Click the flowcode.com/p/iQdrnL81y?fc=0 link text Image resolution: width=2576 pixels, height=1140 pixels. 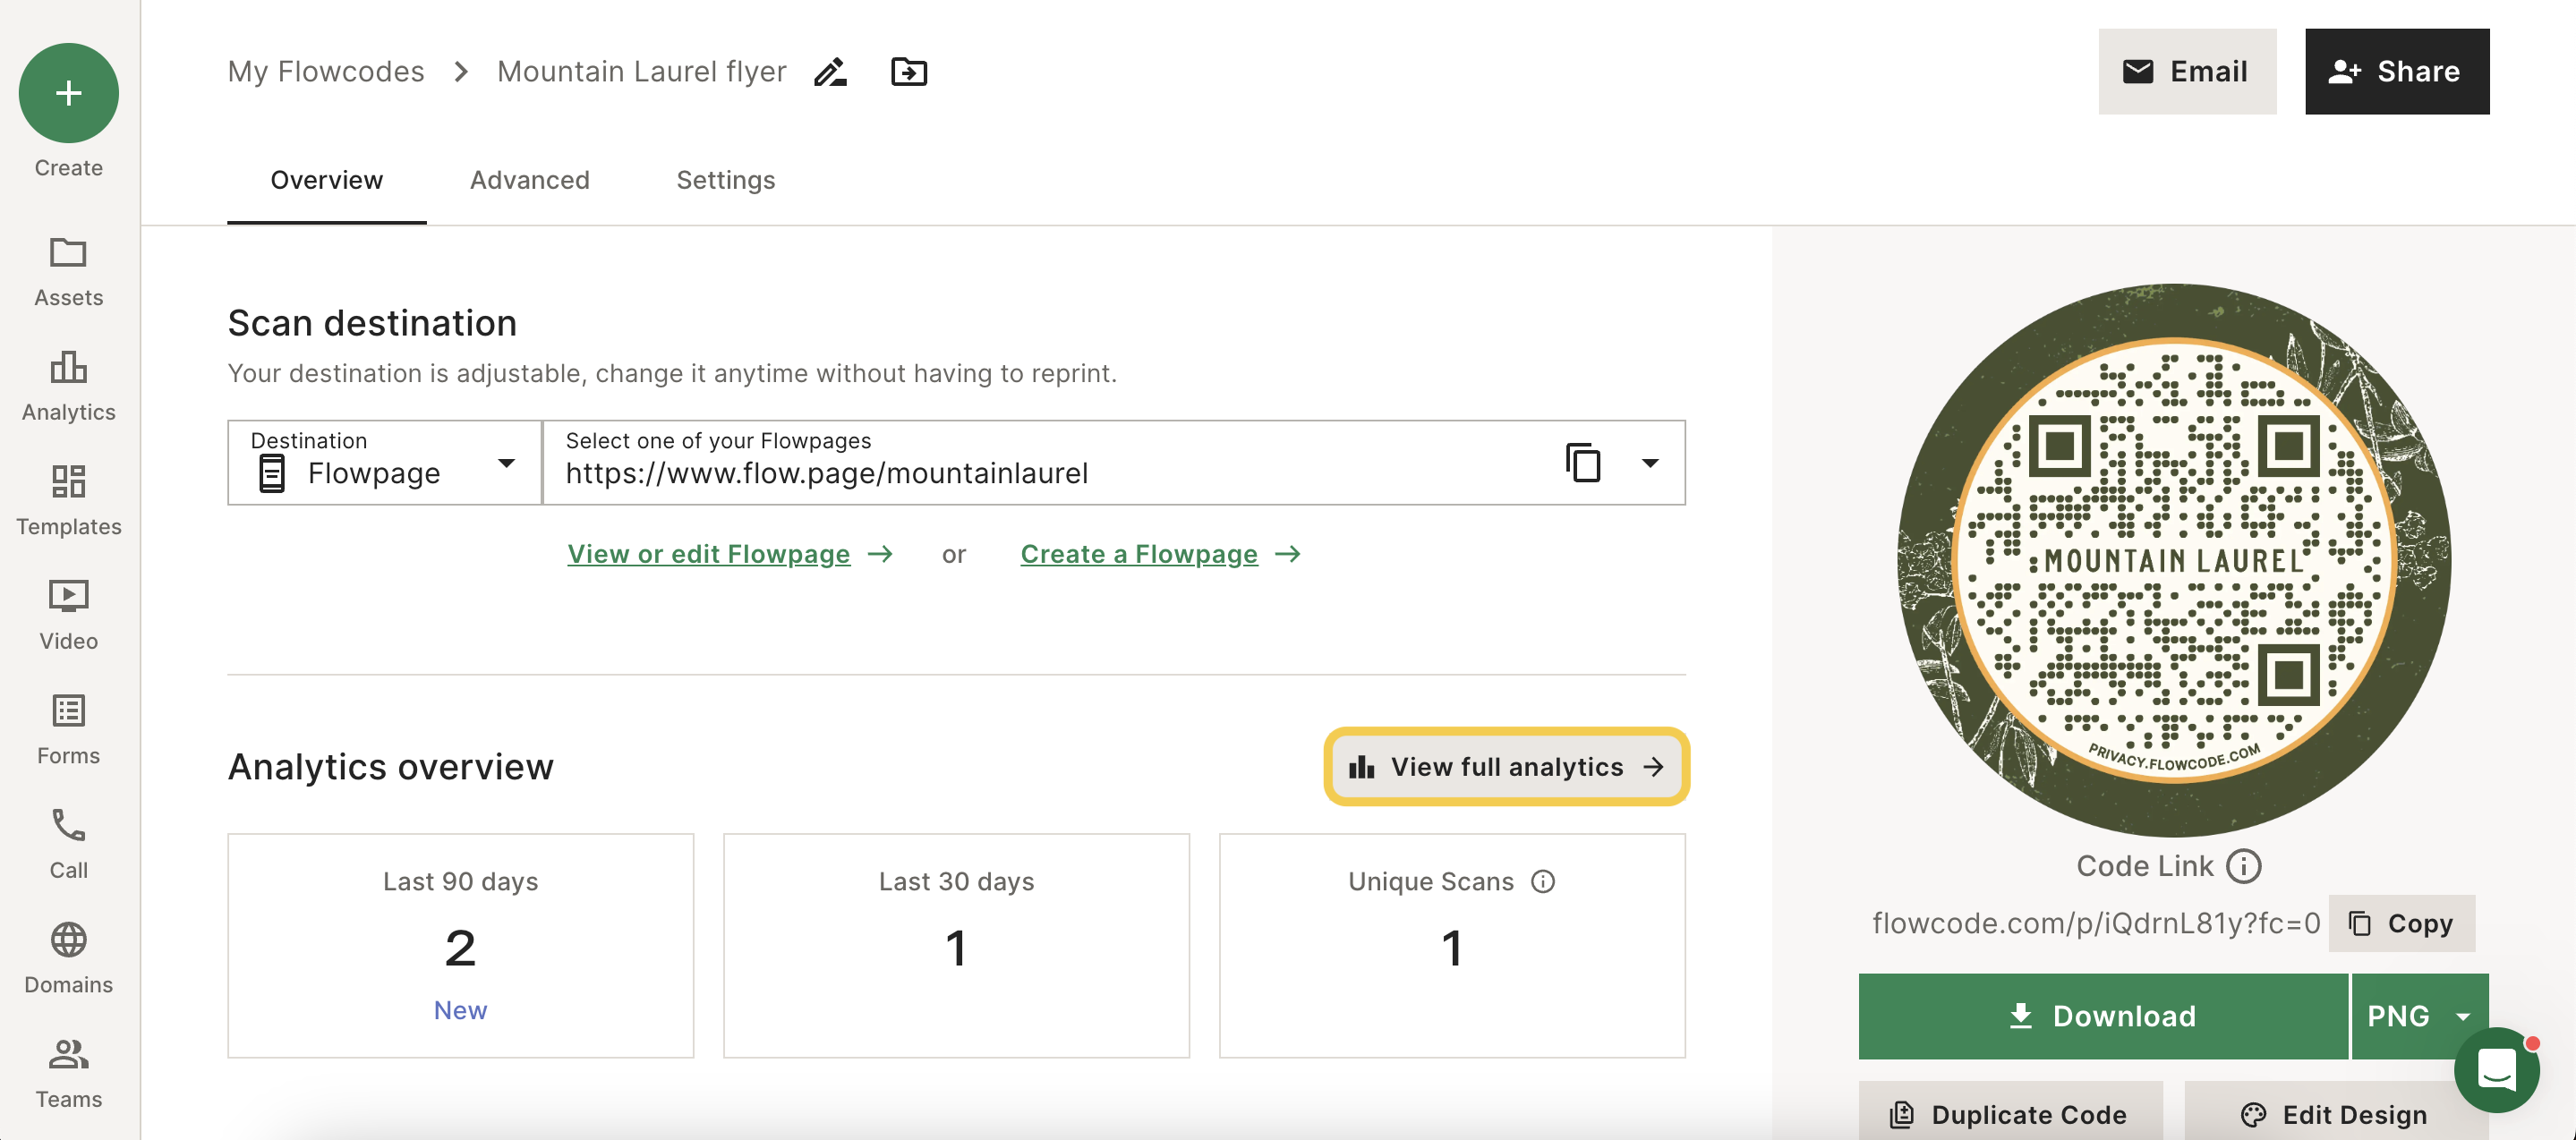(x=2095, y=923)
